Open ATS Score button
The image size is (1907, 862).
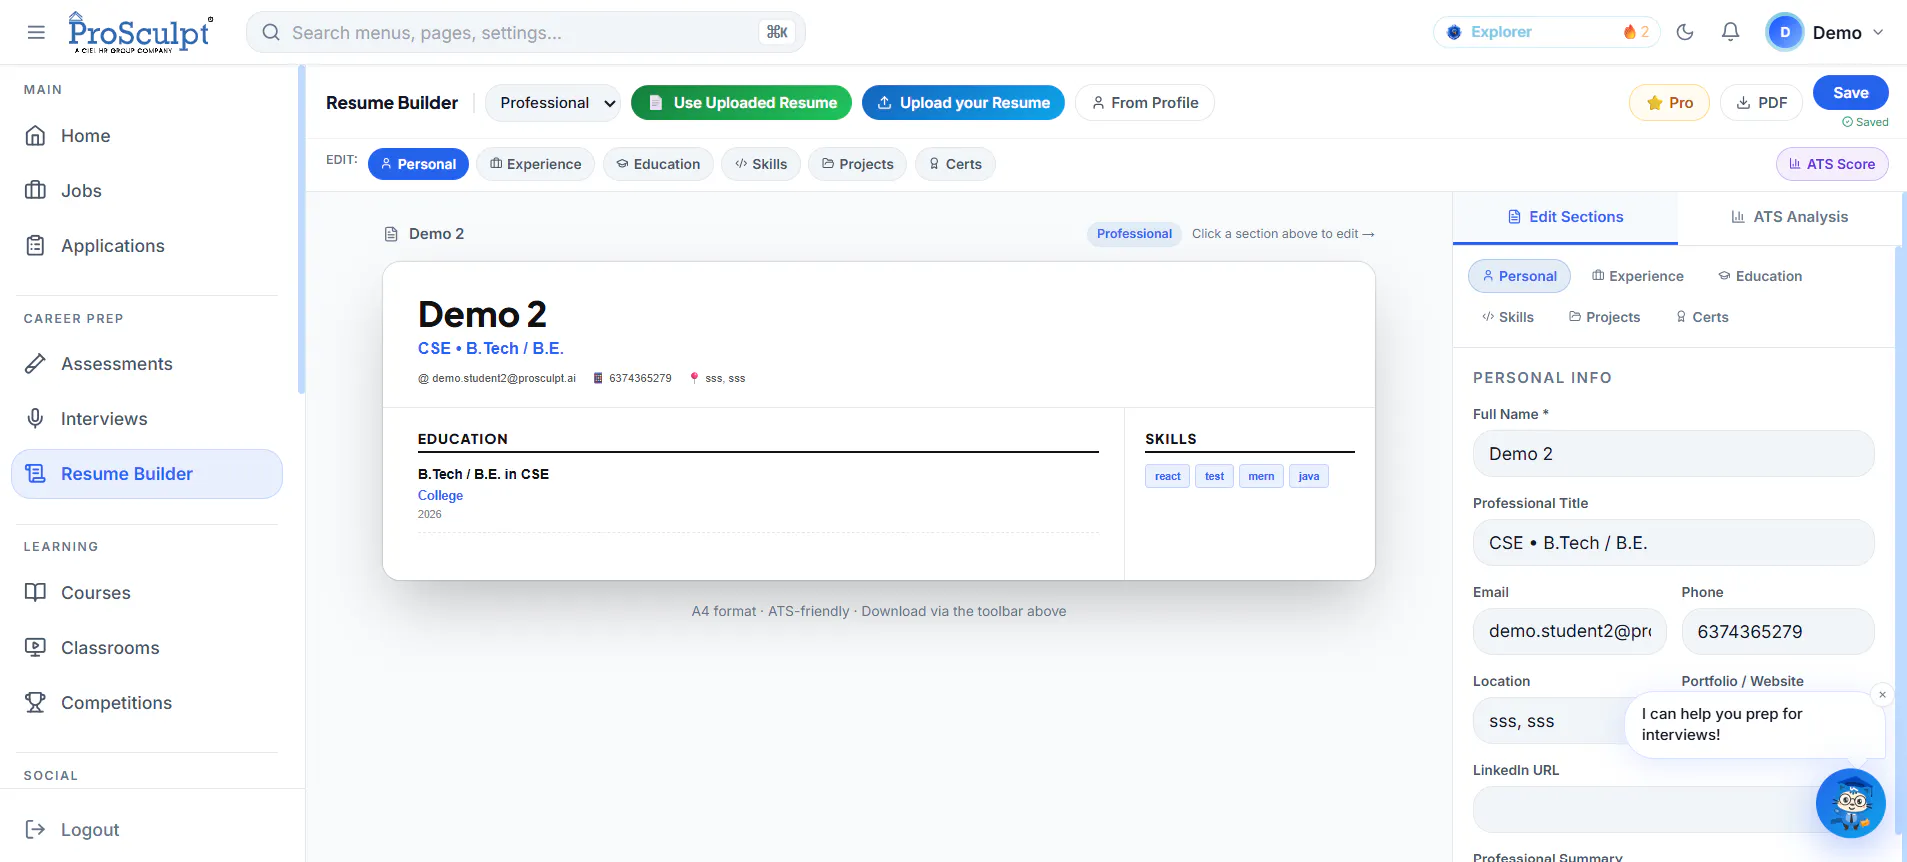(1832, 164)
